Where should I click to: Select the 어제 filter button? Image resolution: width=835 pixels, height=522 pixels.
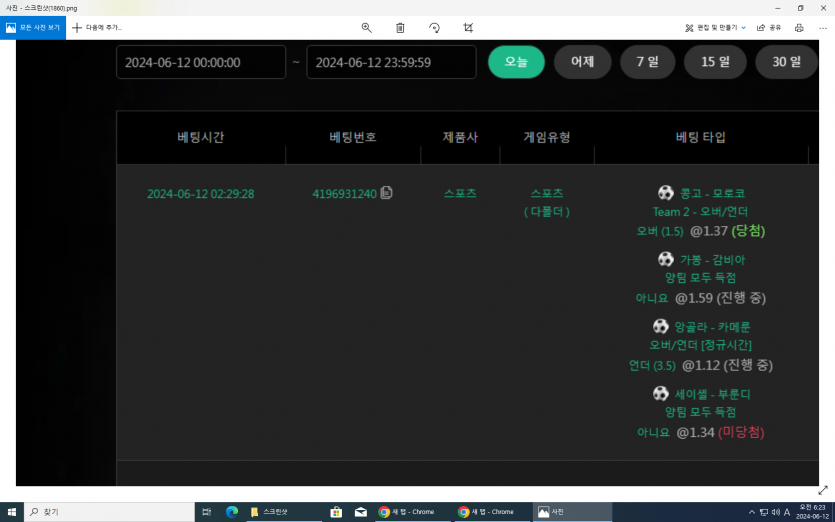pyautogui.click(x=583, y=62)
